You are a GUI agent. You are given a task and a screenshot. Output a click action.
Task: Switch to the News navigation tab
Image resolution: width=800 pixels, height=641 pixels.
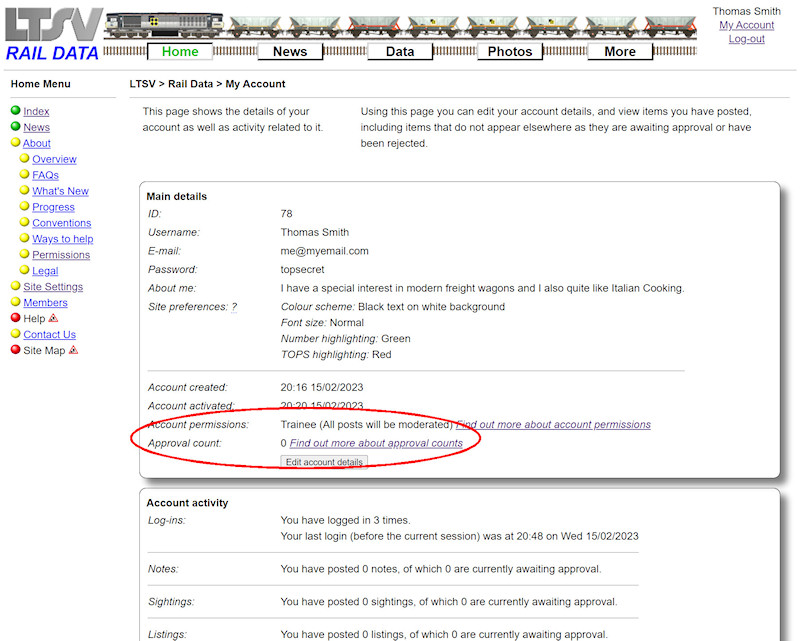tap(290, 52)
